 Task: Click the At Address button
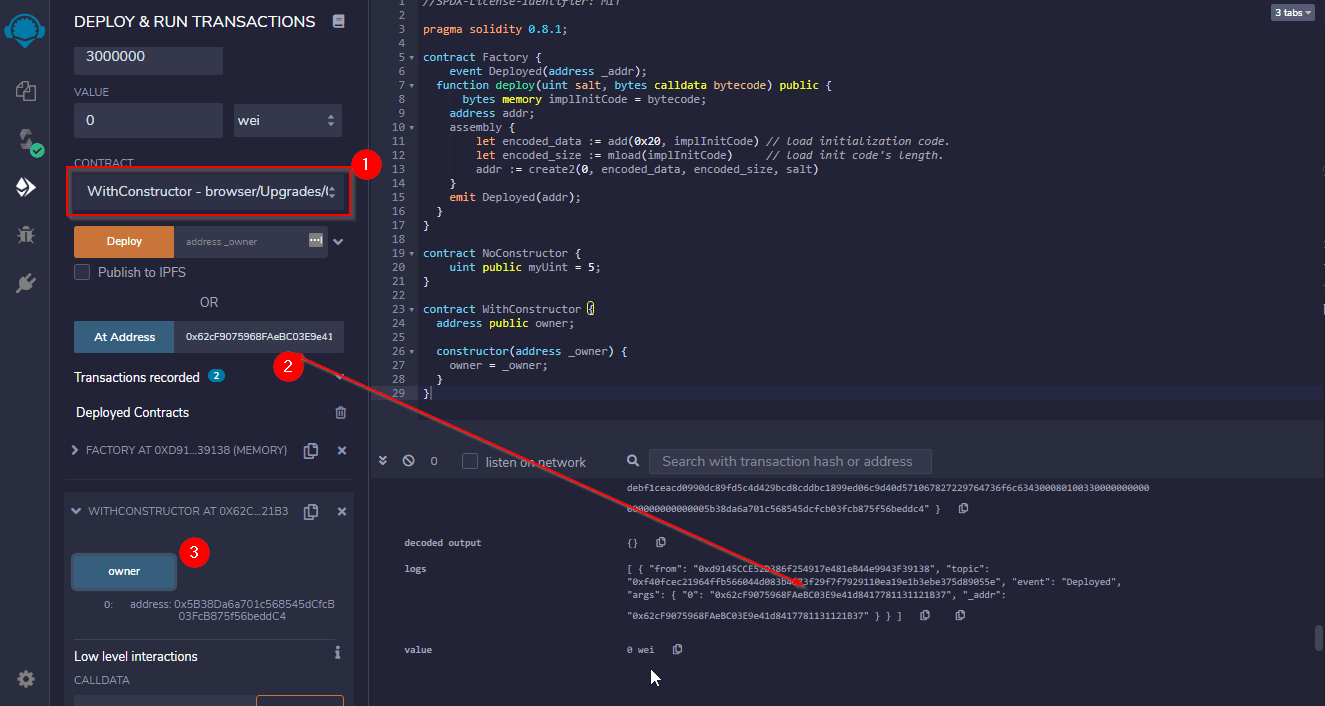124,337
